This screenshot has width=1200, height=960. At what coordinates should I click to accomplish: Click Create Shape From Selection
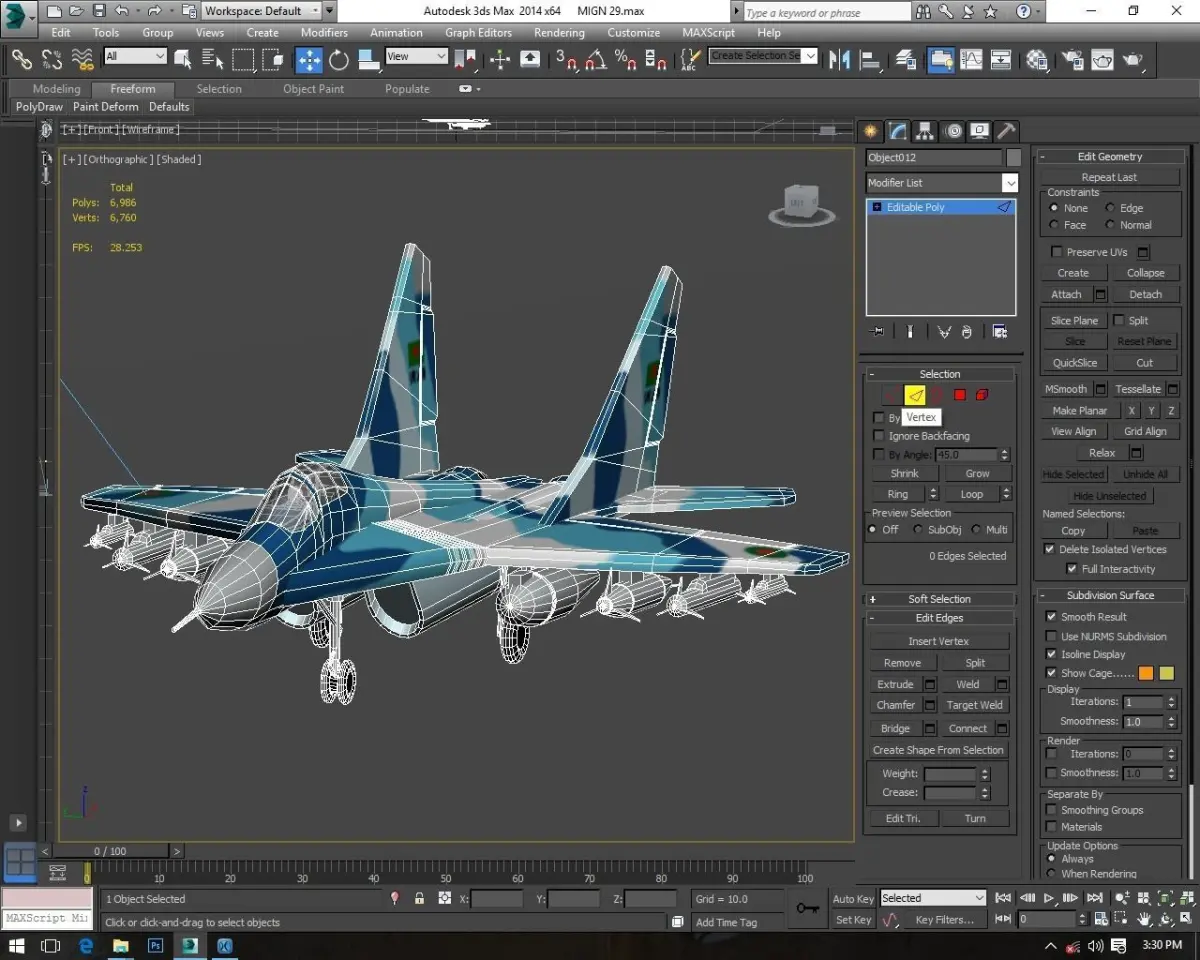938,750
